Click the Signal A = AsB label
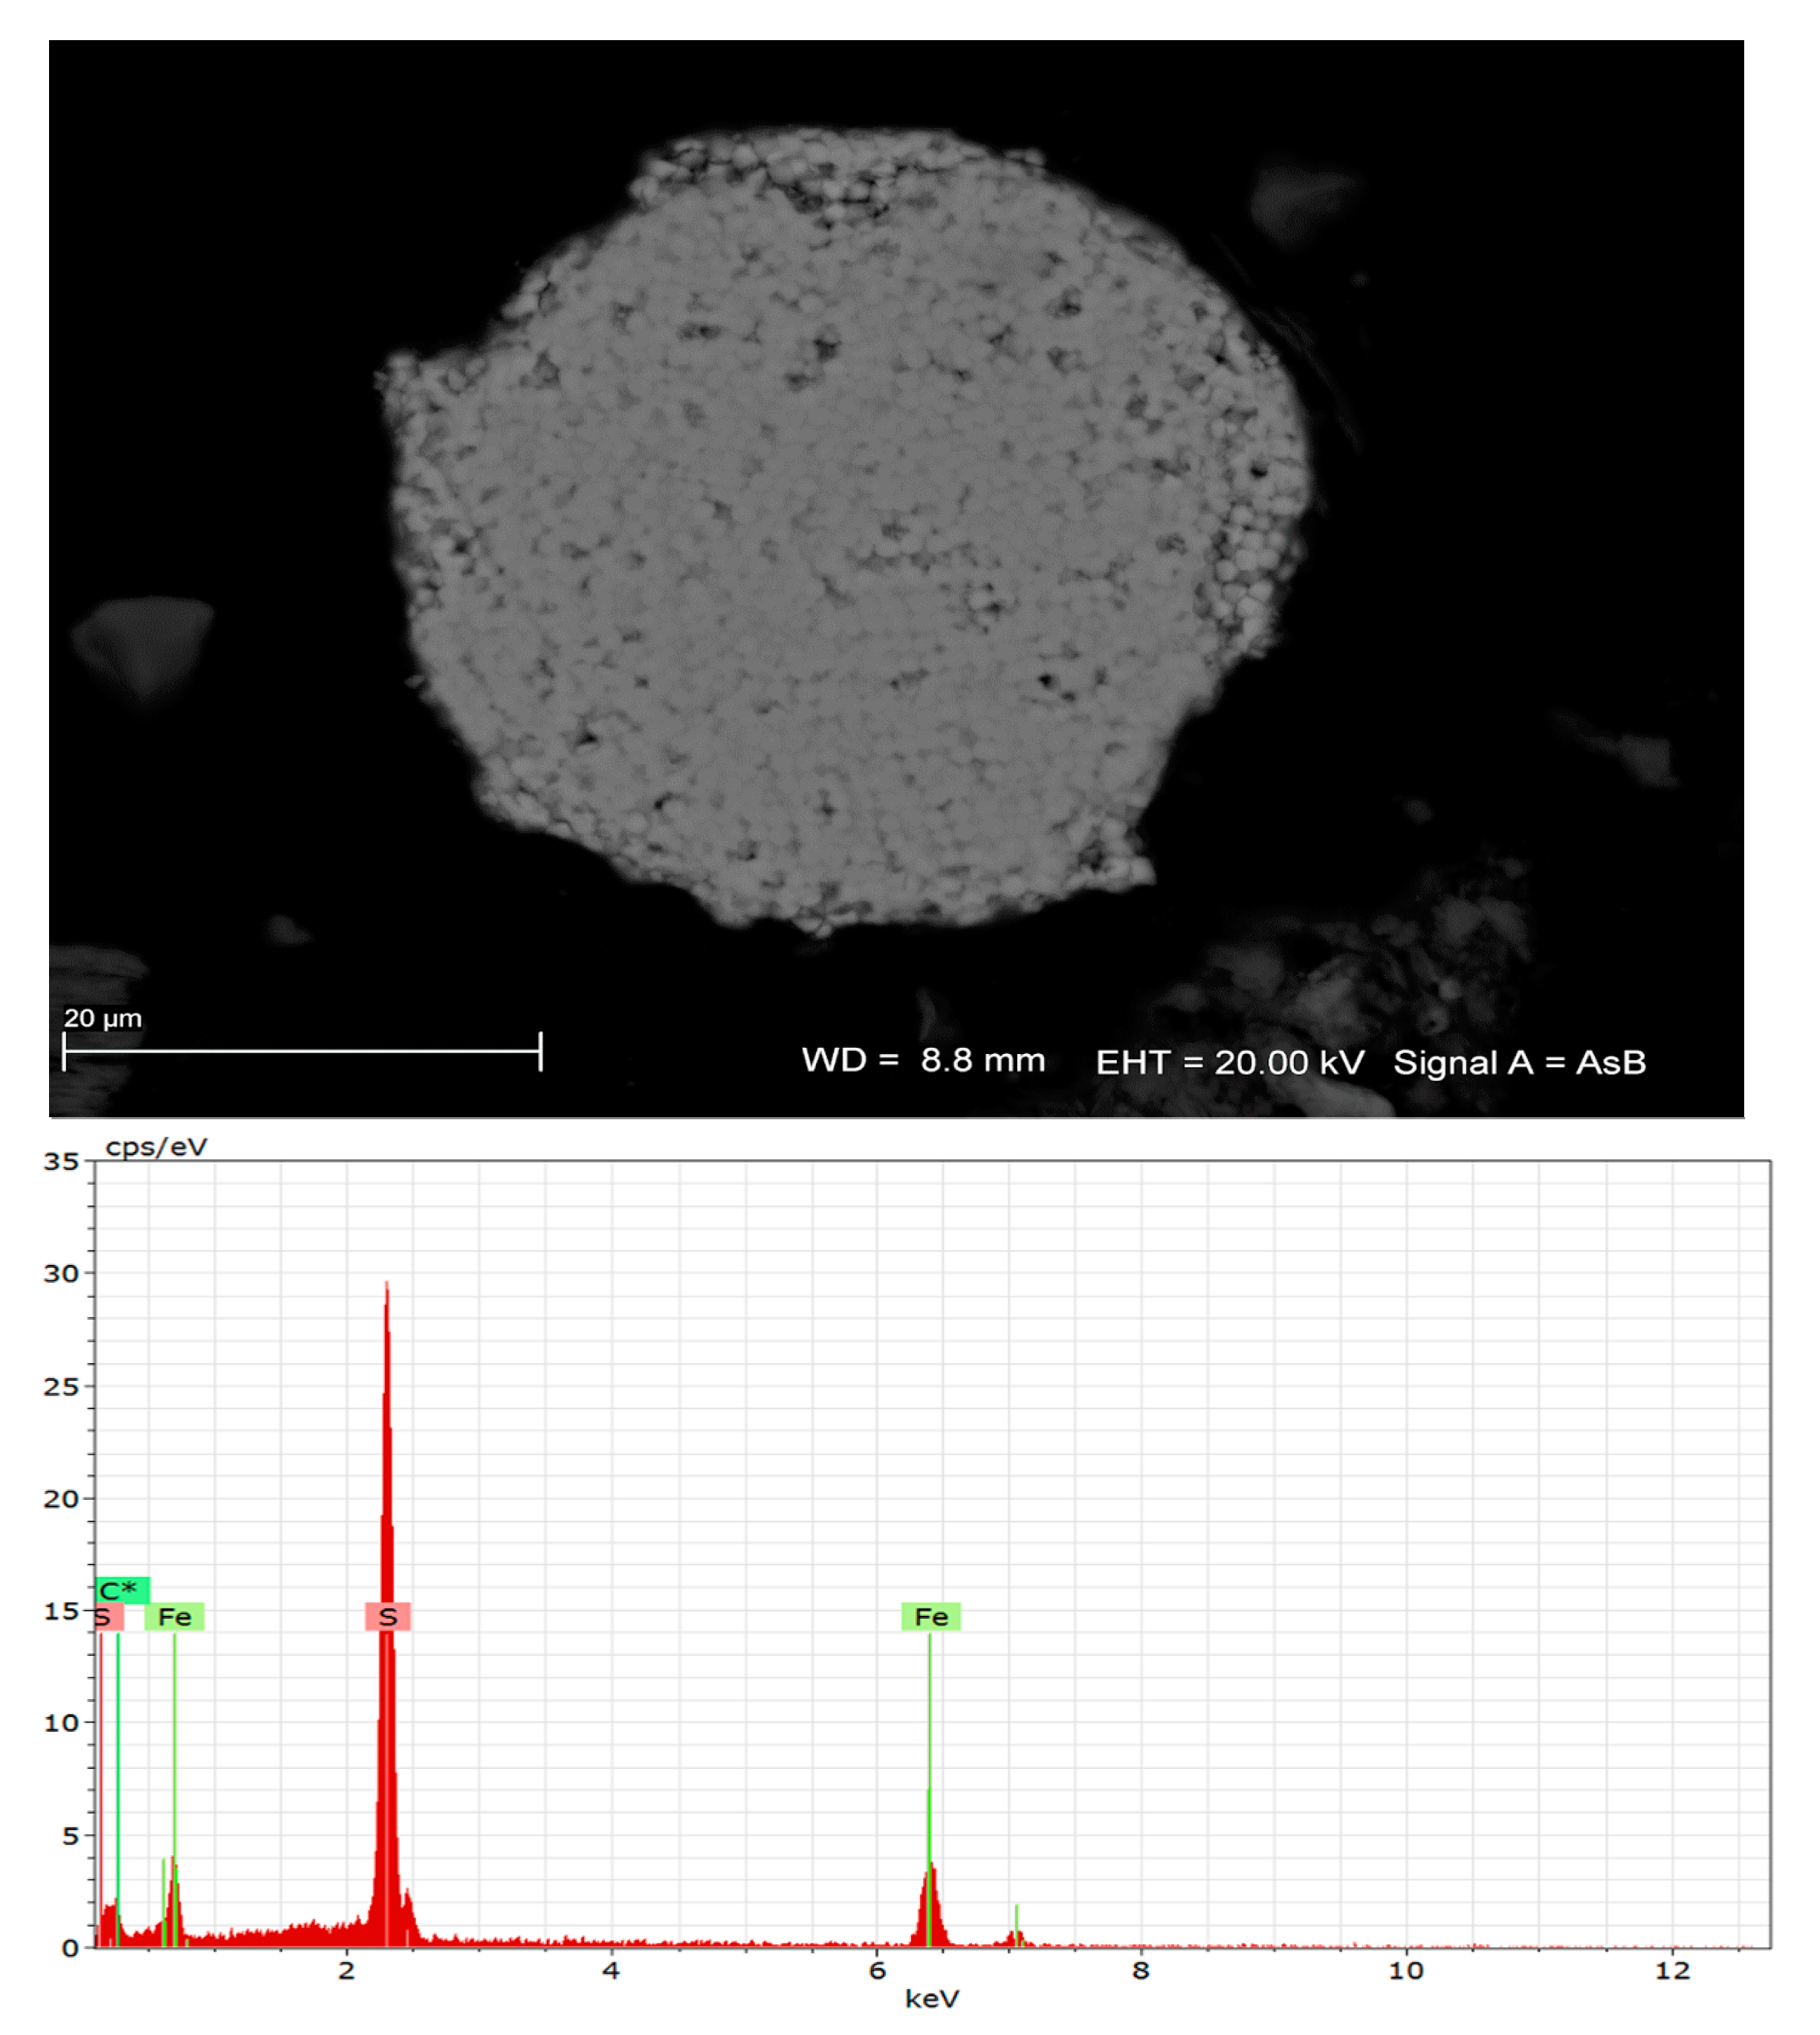 pyautogui.click(x=1519, y=1062)
